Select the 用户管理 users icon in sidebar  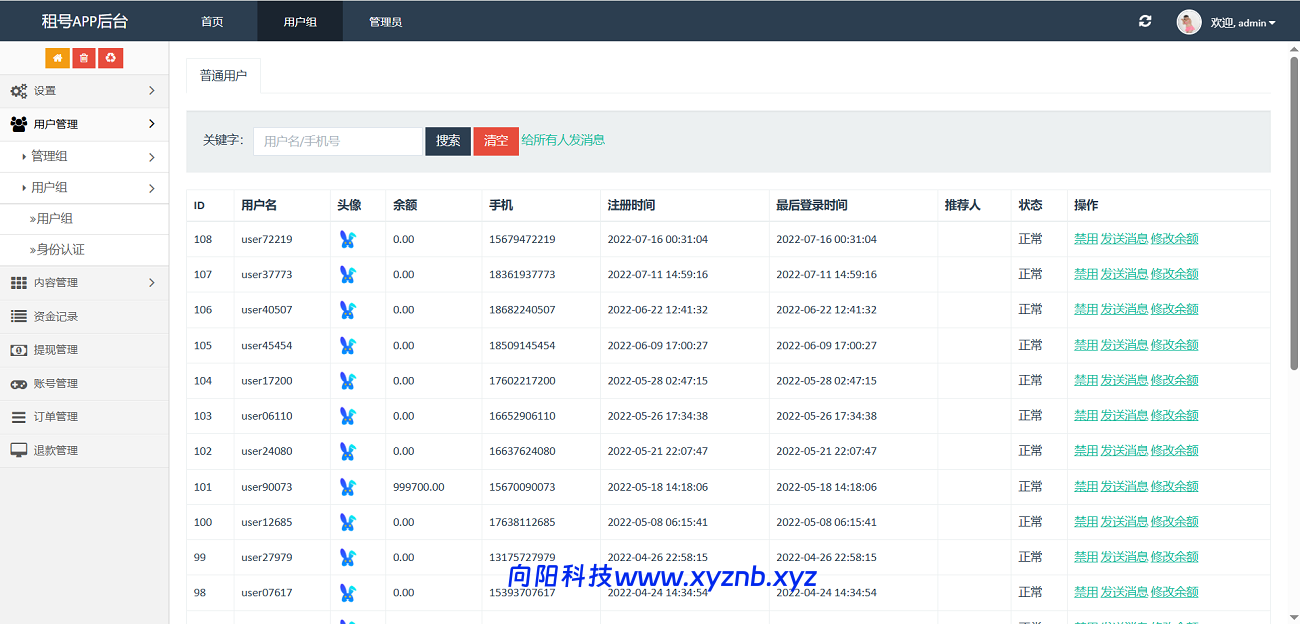18,123
